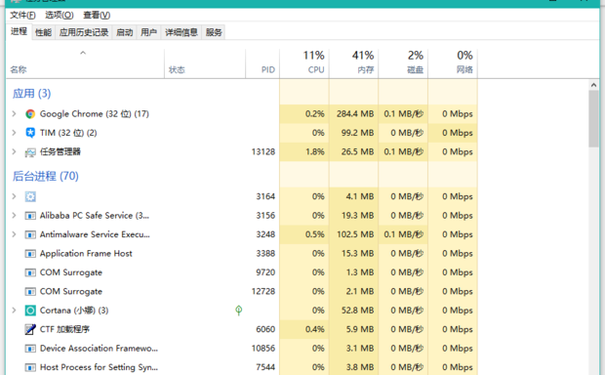Click the Application Frame Host icon
The height and width of the screenshot is (375, 605).
click(30, 253)
